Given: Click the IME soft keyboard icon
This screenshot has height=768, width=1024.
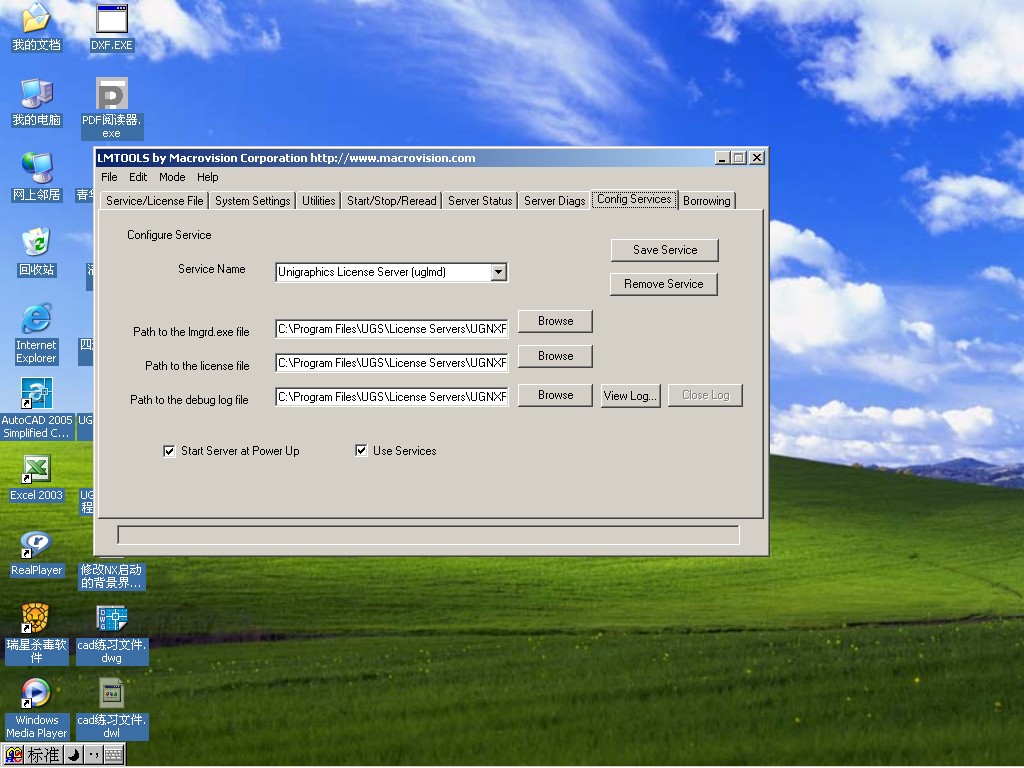Looking at the screenshot, I should click(114, 756).
